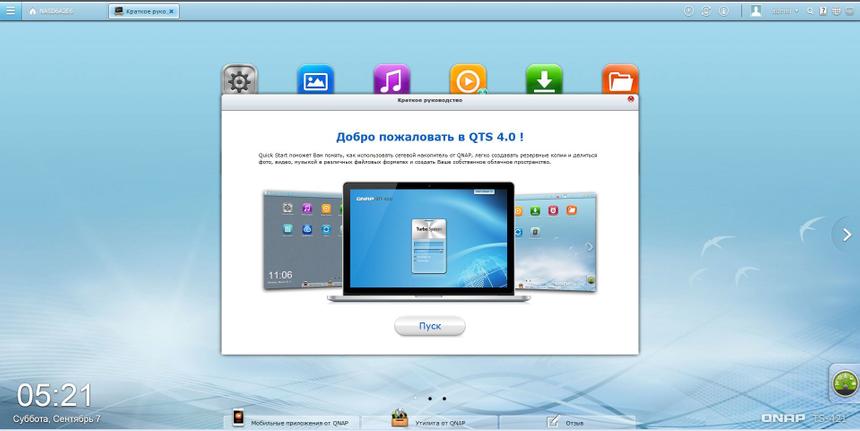The image size is (860, 431).
Task: Open background tasks icon in top bar
Action: tap(689, 11)
